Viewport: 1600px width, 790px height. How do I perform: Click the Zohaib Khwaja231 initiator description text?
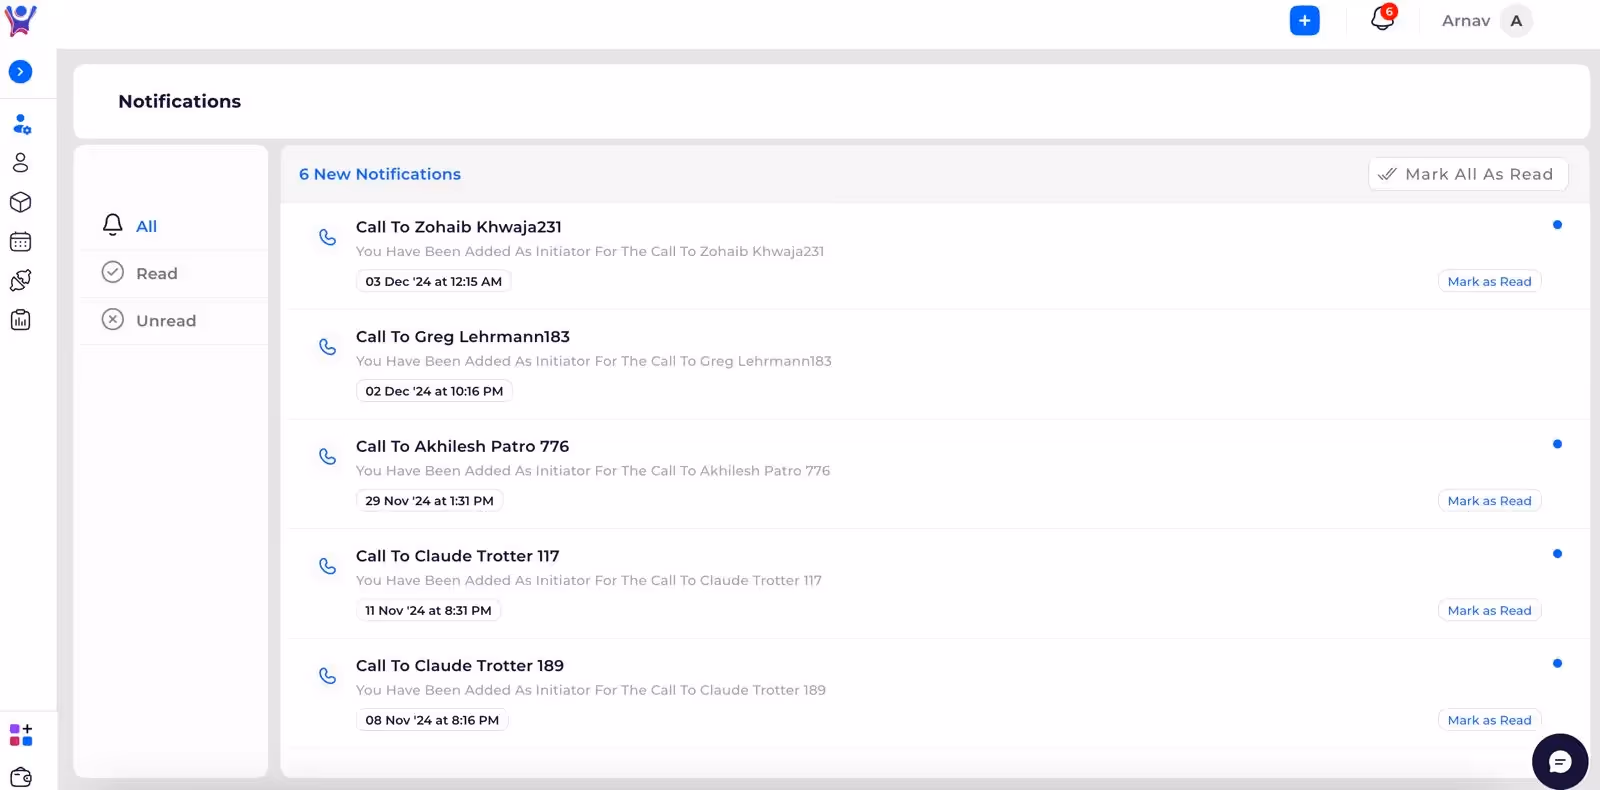click(x=590, y=251)
